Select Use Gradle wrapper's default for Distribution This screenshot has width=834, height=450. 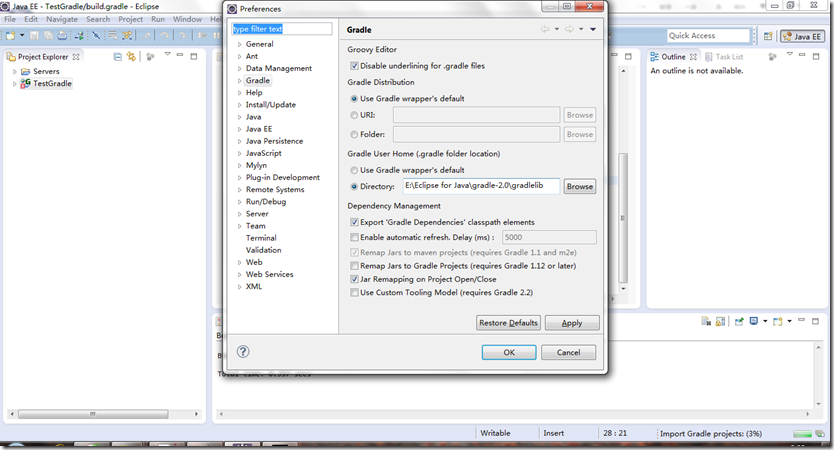(x=354, y=99)
